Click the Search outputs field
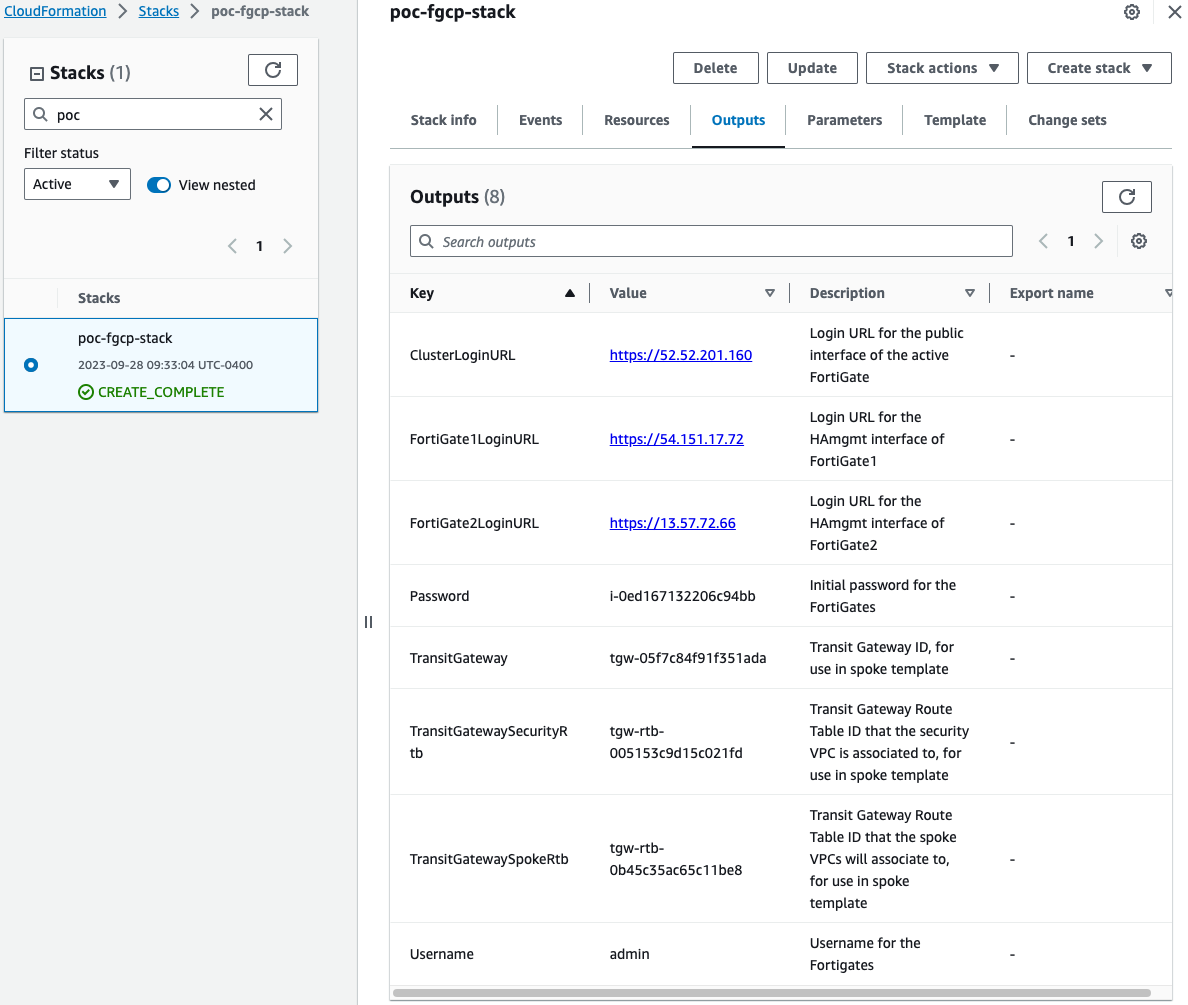Screen dimensions: 1188x1005 tap(711, 241)
